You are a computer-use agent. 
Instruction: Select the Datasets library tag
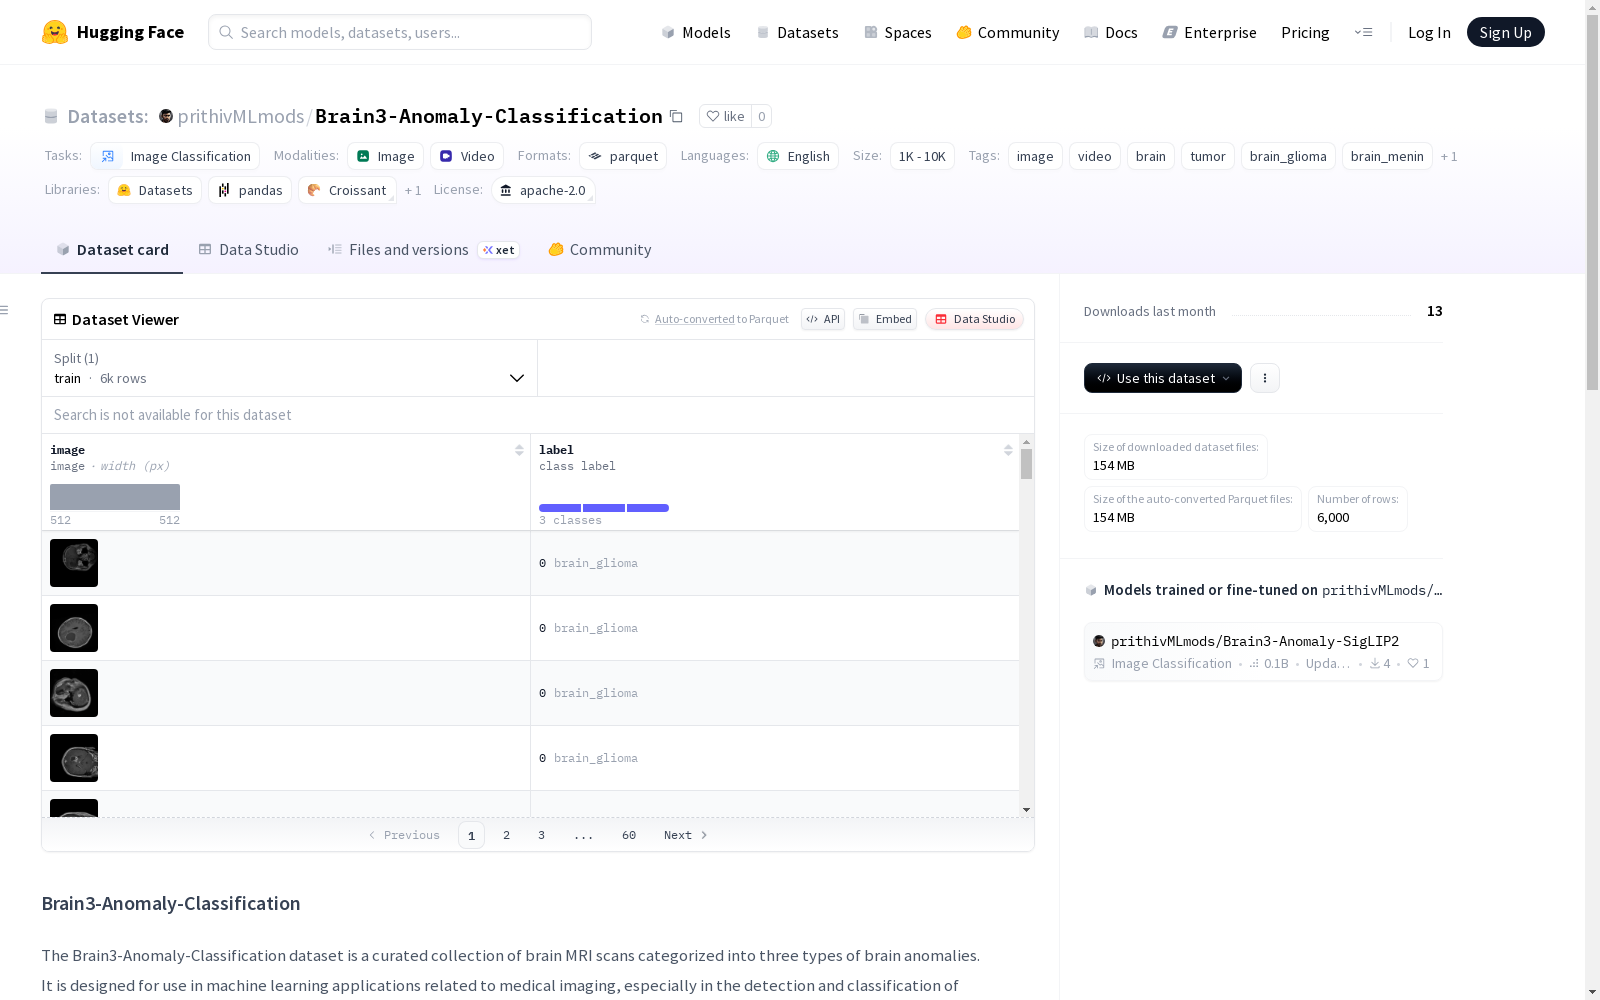pyautogui.click(x=155, y=190)
